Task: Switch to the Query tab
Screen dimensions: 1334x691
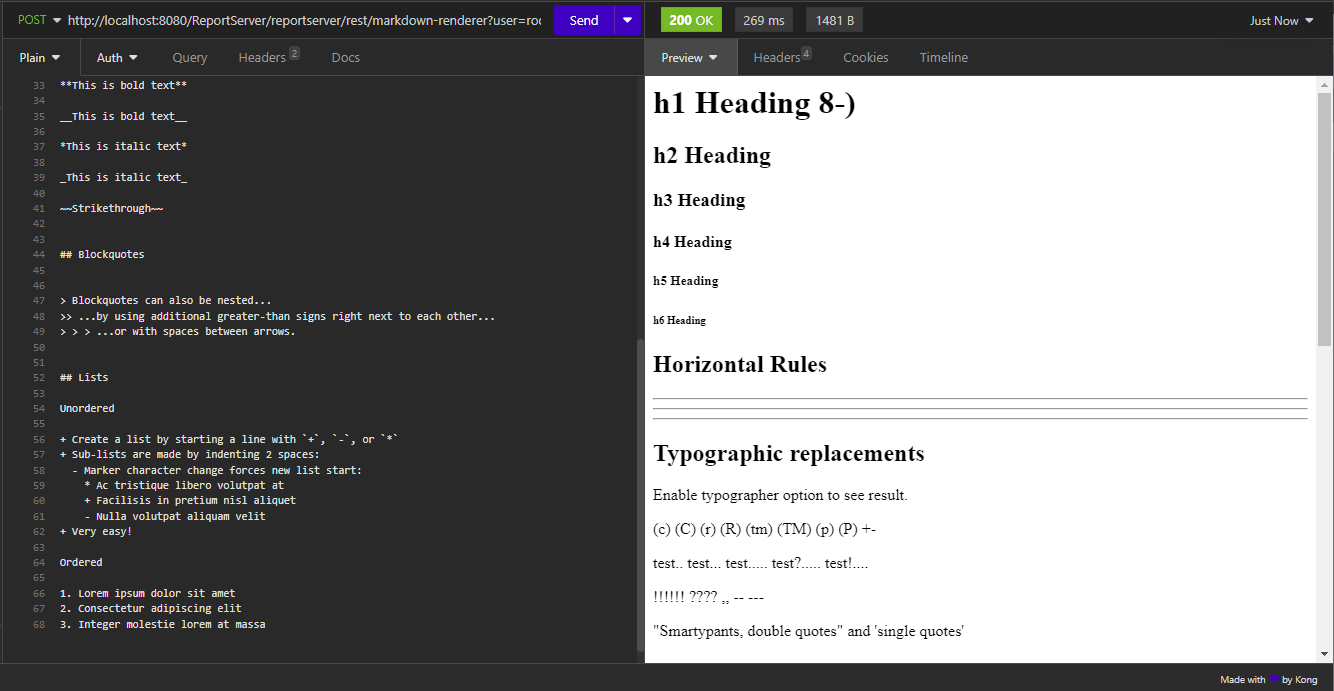Action: tap(190, 57)
